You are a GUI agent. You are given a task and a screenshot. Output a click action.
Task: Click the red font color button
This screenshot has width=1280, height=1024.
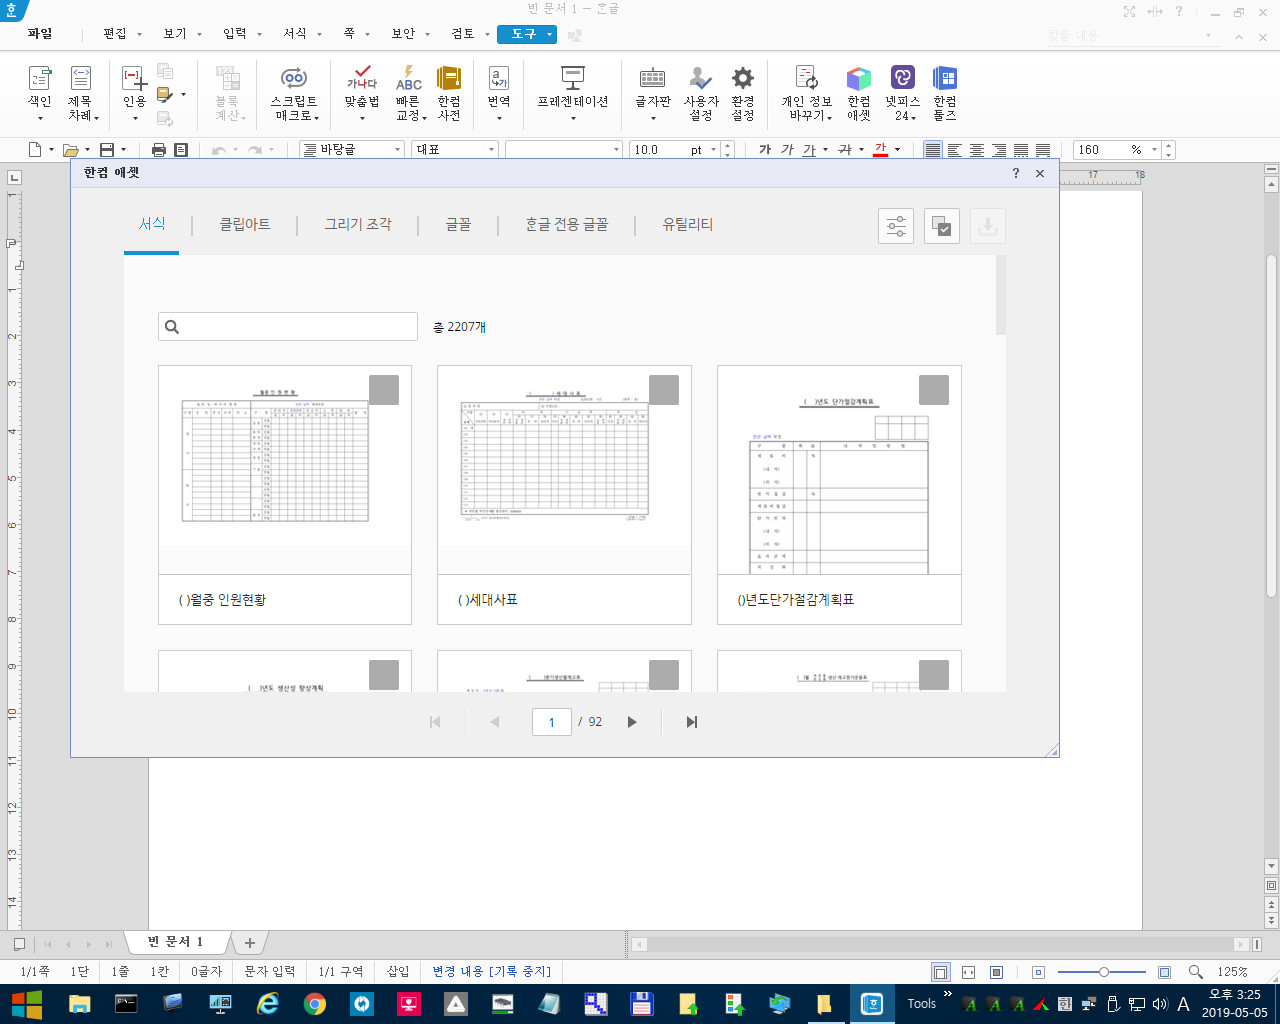click(880, 150)
